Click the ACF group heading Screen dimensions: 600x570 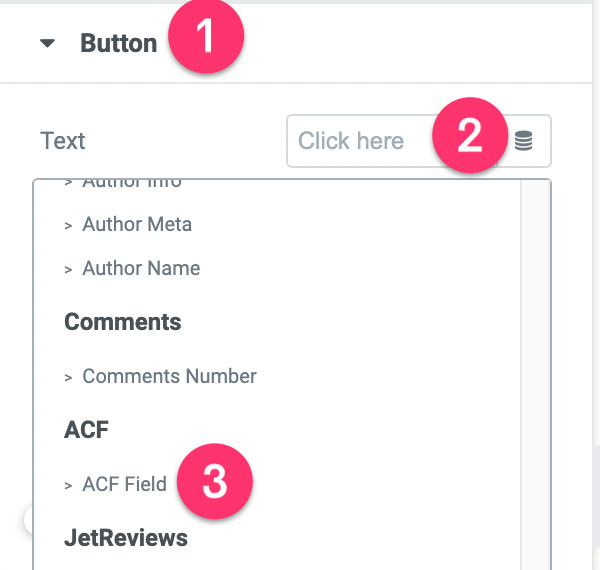point(87,430)
